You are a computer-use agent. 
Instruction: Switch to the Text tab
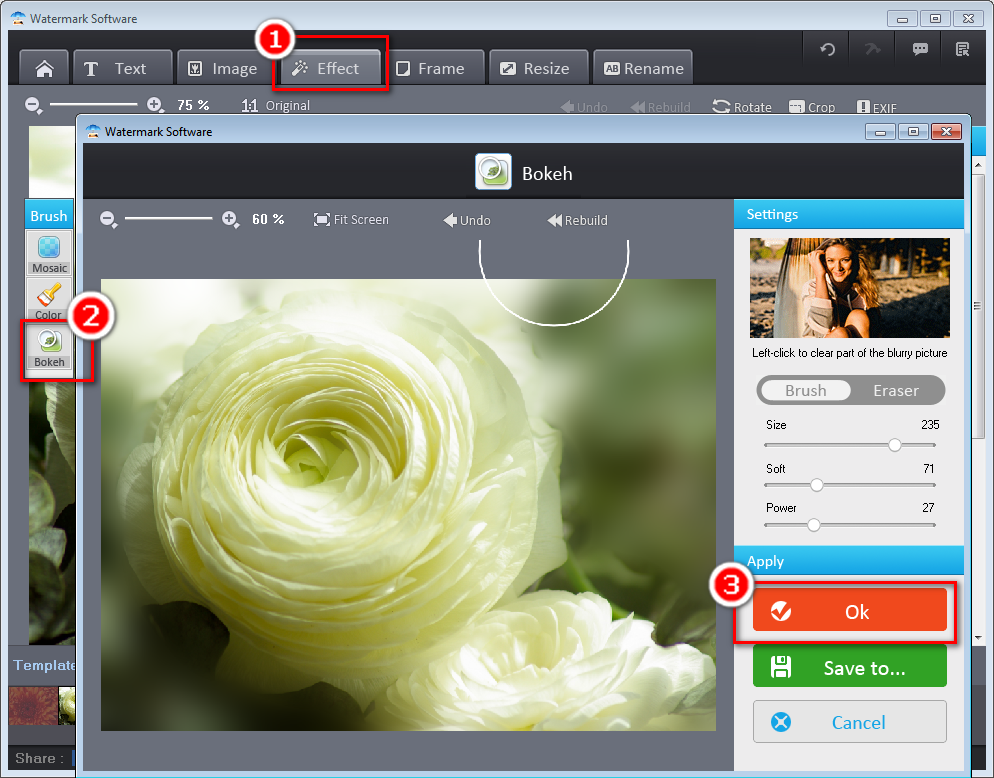(122, 68)
